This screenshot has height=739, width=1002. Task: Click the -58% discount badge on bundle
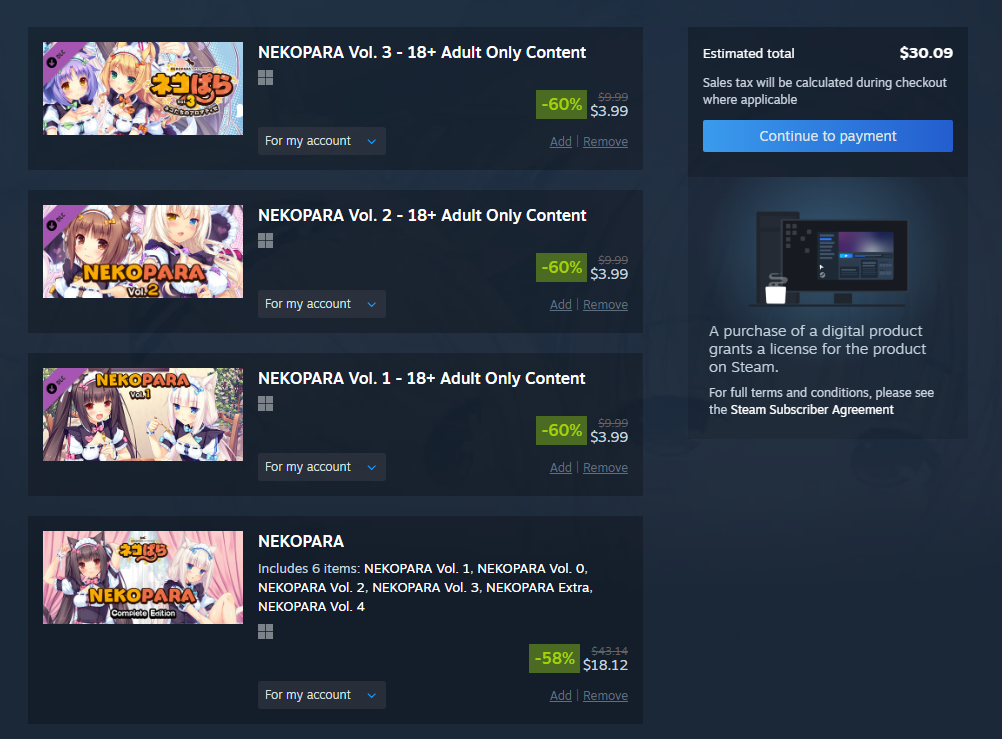tap(554, 658)
